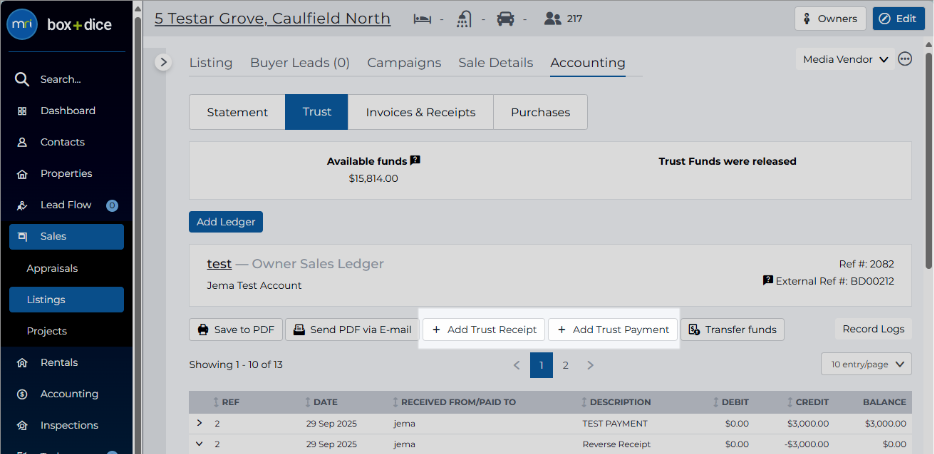Click the help icon beside External Ref
Image resolution: width=934 pixels, height=454 pixels.
[768, 280]
